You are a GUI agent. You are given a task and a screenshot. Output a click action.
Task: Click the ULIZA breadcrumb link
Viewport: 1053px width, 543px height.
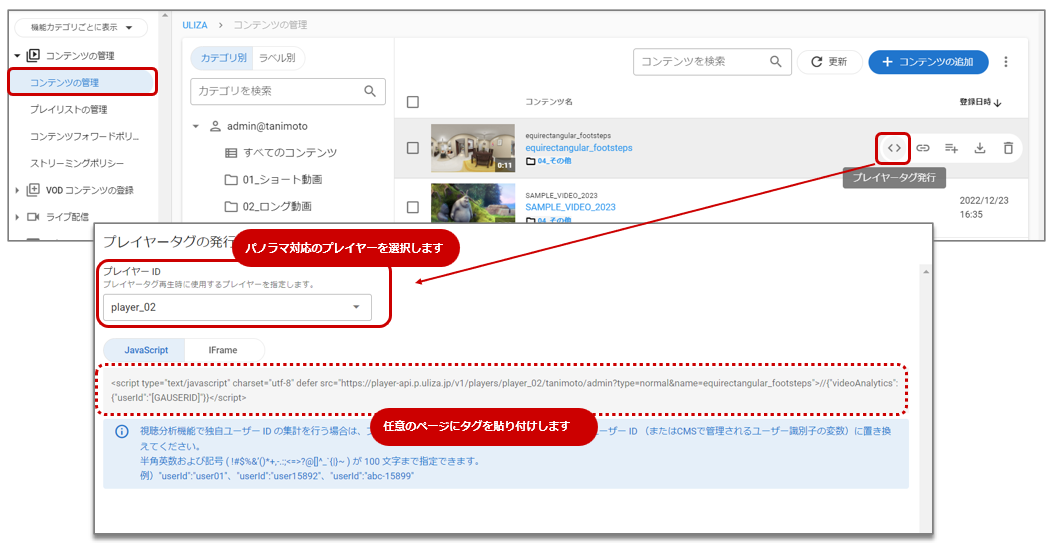click(x=195, y=25)
